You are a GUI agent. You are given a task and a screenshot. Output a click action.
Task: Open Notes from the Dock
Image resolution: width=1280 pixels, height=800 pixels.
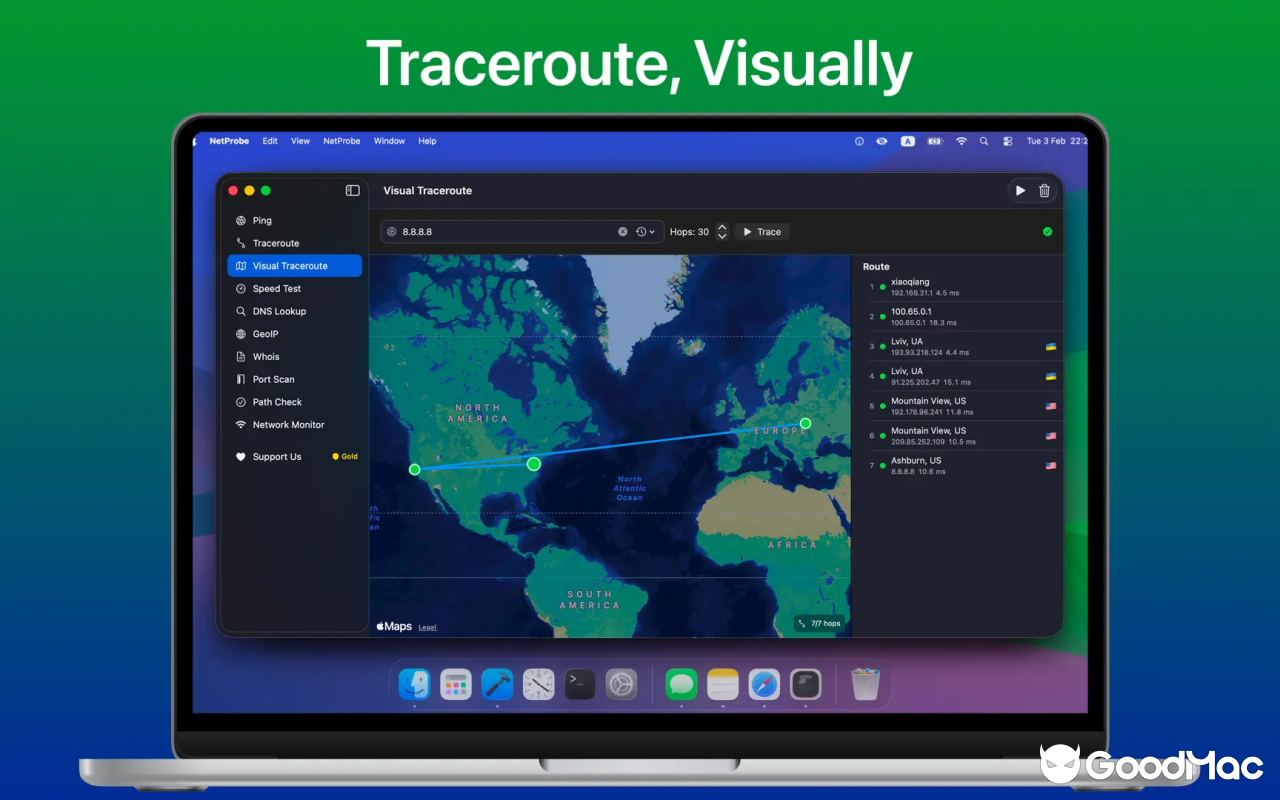point(723,684)
